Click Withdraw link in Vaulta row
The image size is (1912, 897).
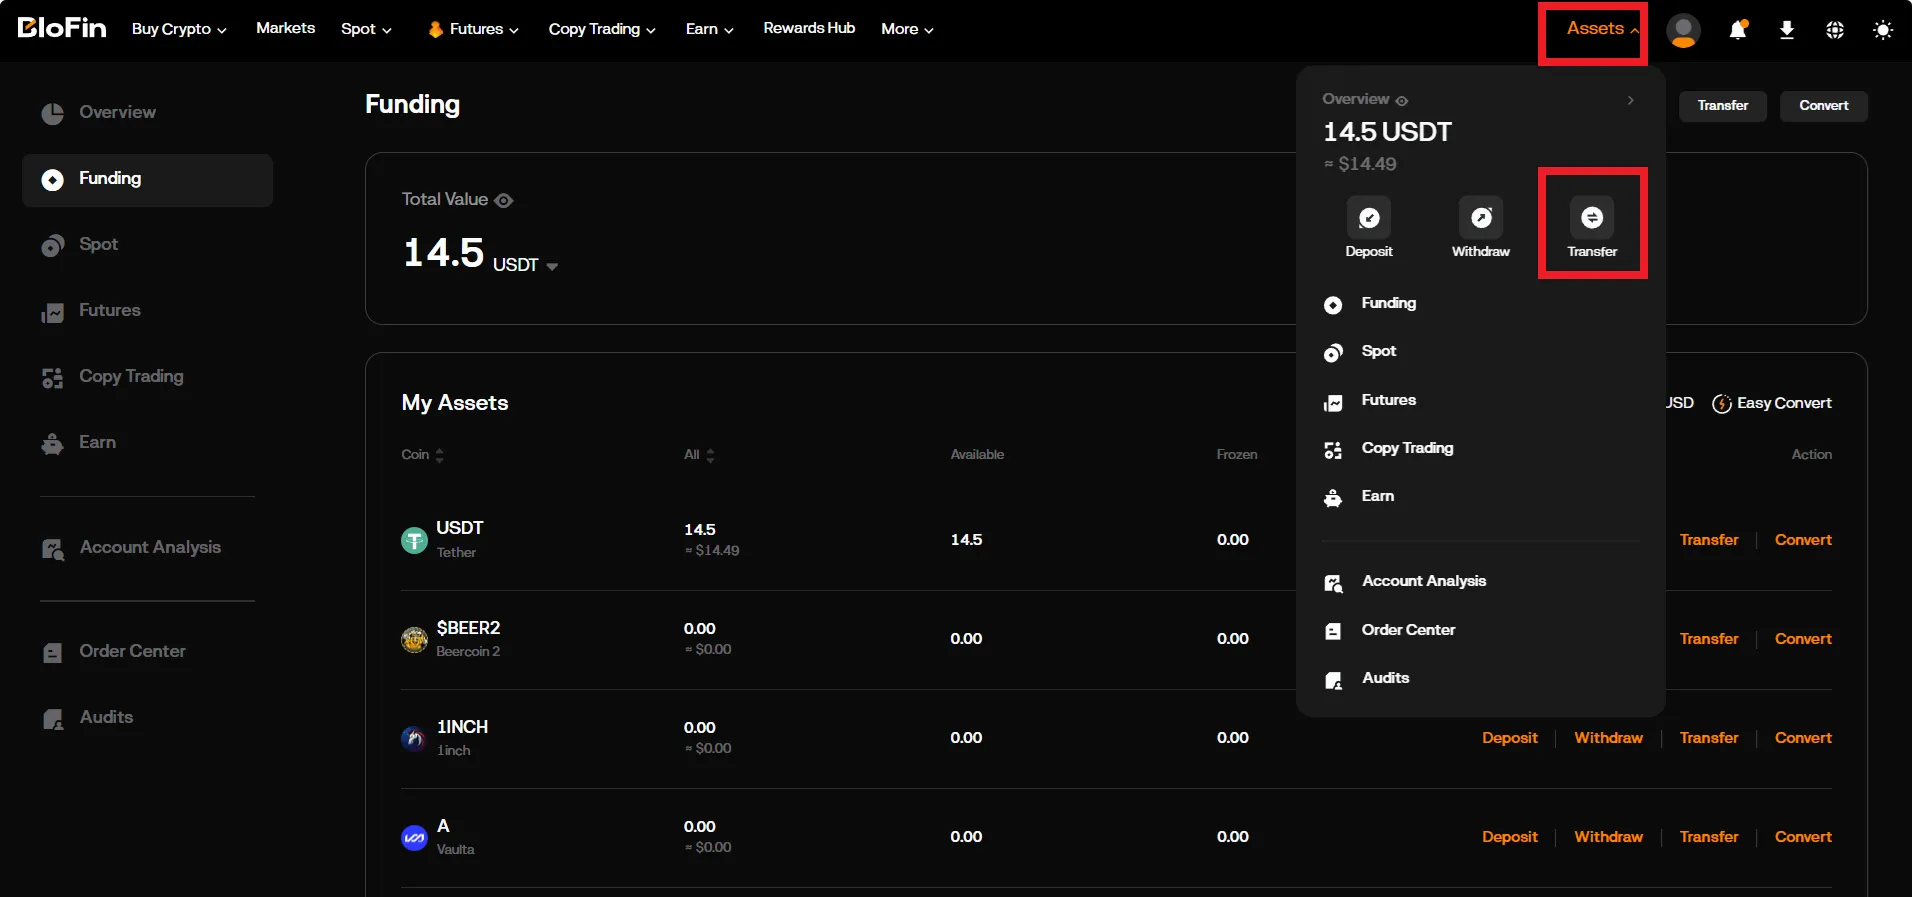[1608, 837]
